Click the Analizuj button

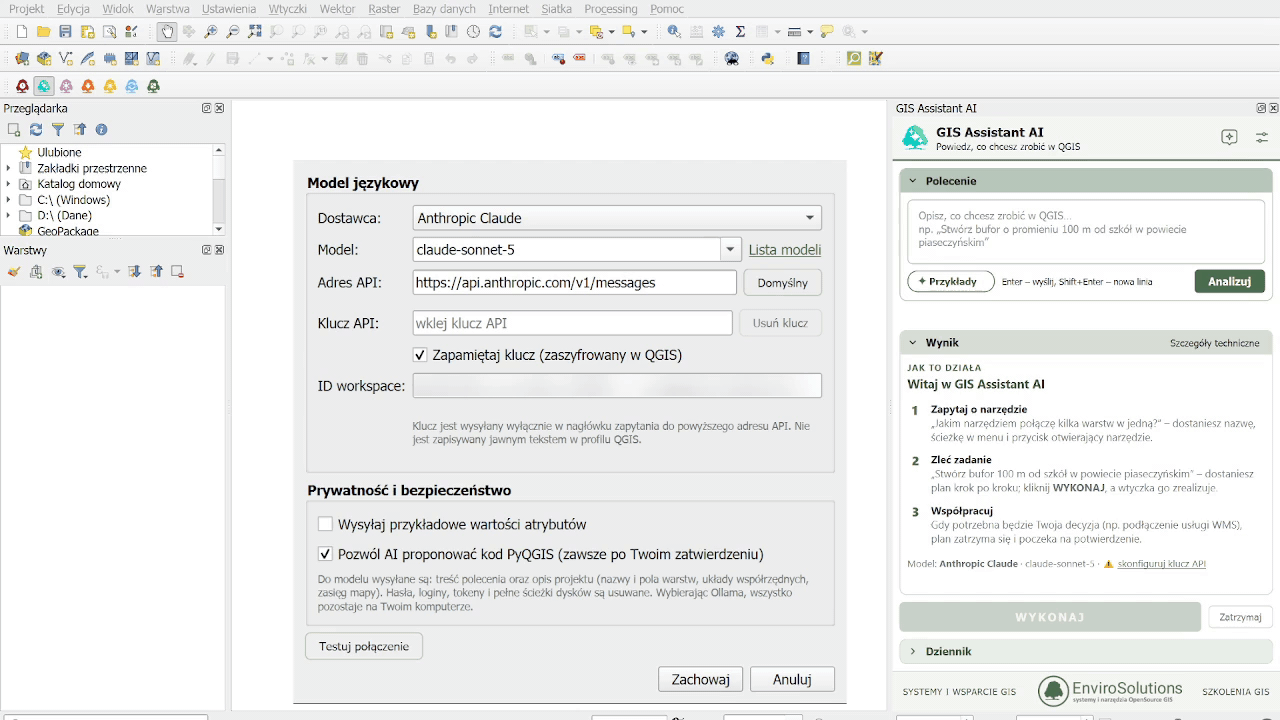pyautogui.click(x=1229, y=281)
